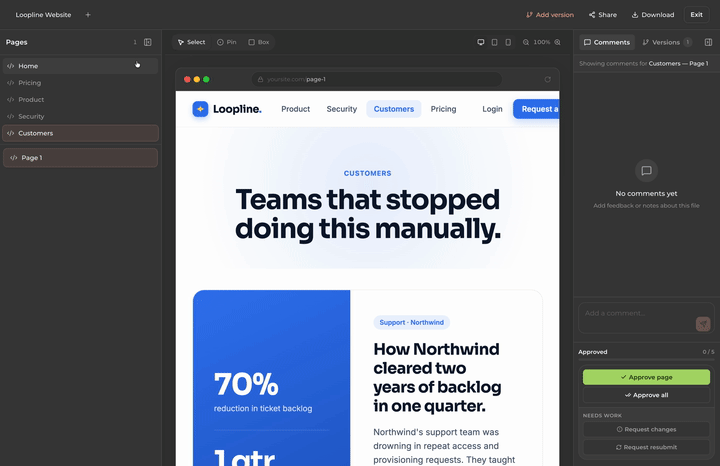This screenshot has width=720, height=466.
Task: Click the blue Request a button
Action: pos(536,109)
